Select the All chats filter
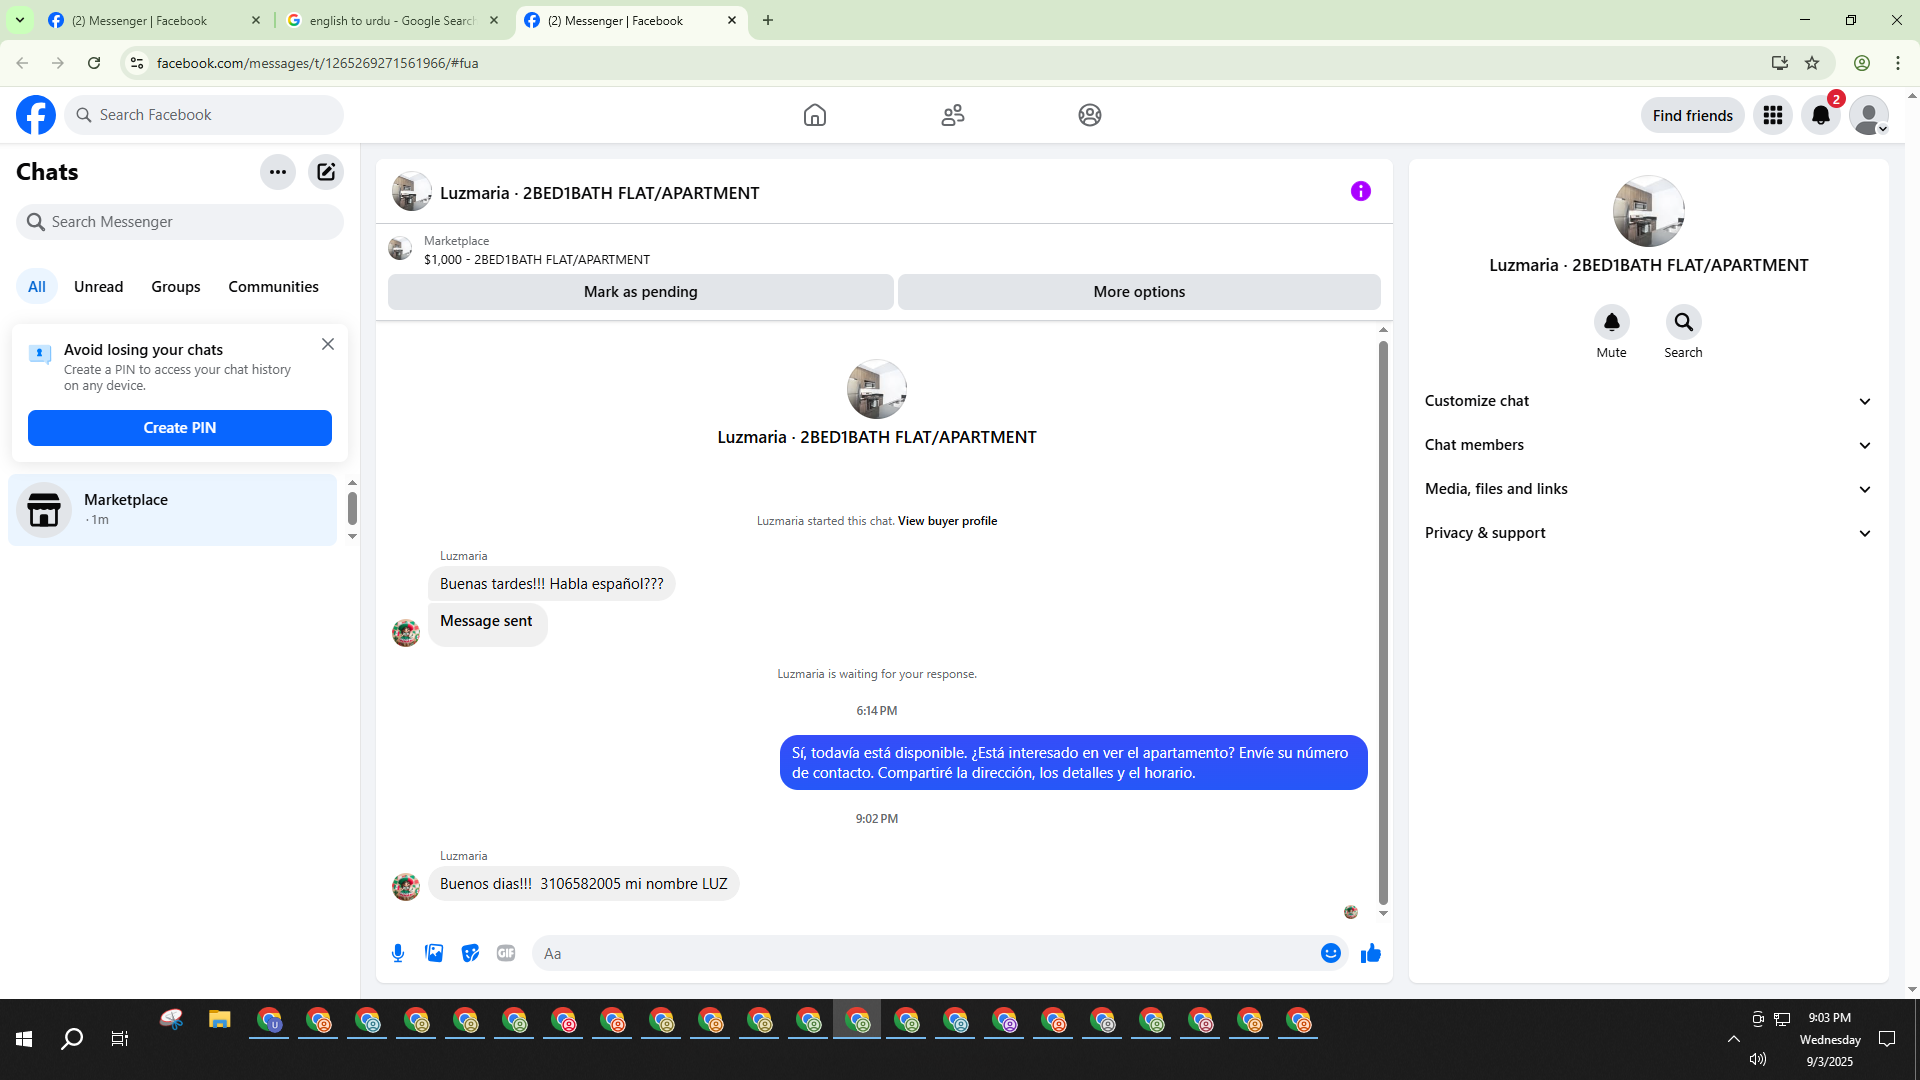1920x1080 pixels. point(37,287)
